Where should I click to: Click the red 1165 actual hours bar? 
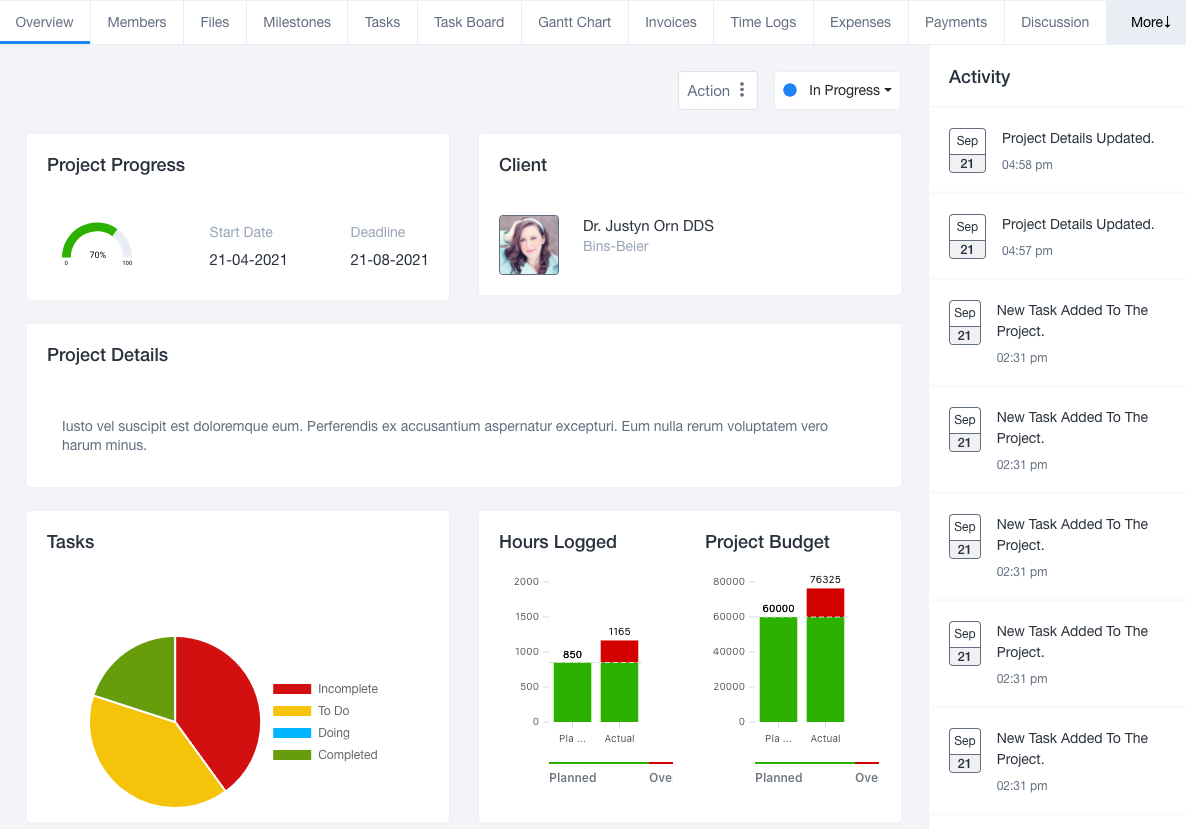pyautogui.click(x=619, y=651)
